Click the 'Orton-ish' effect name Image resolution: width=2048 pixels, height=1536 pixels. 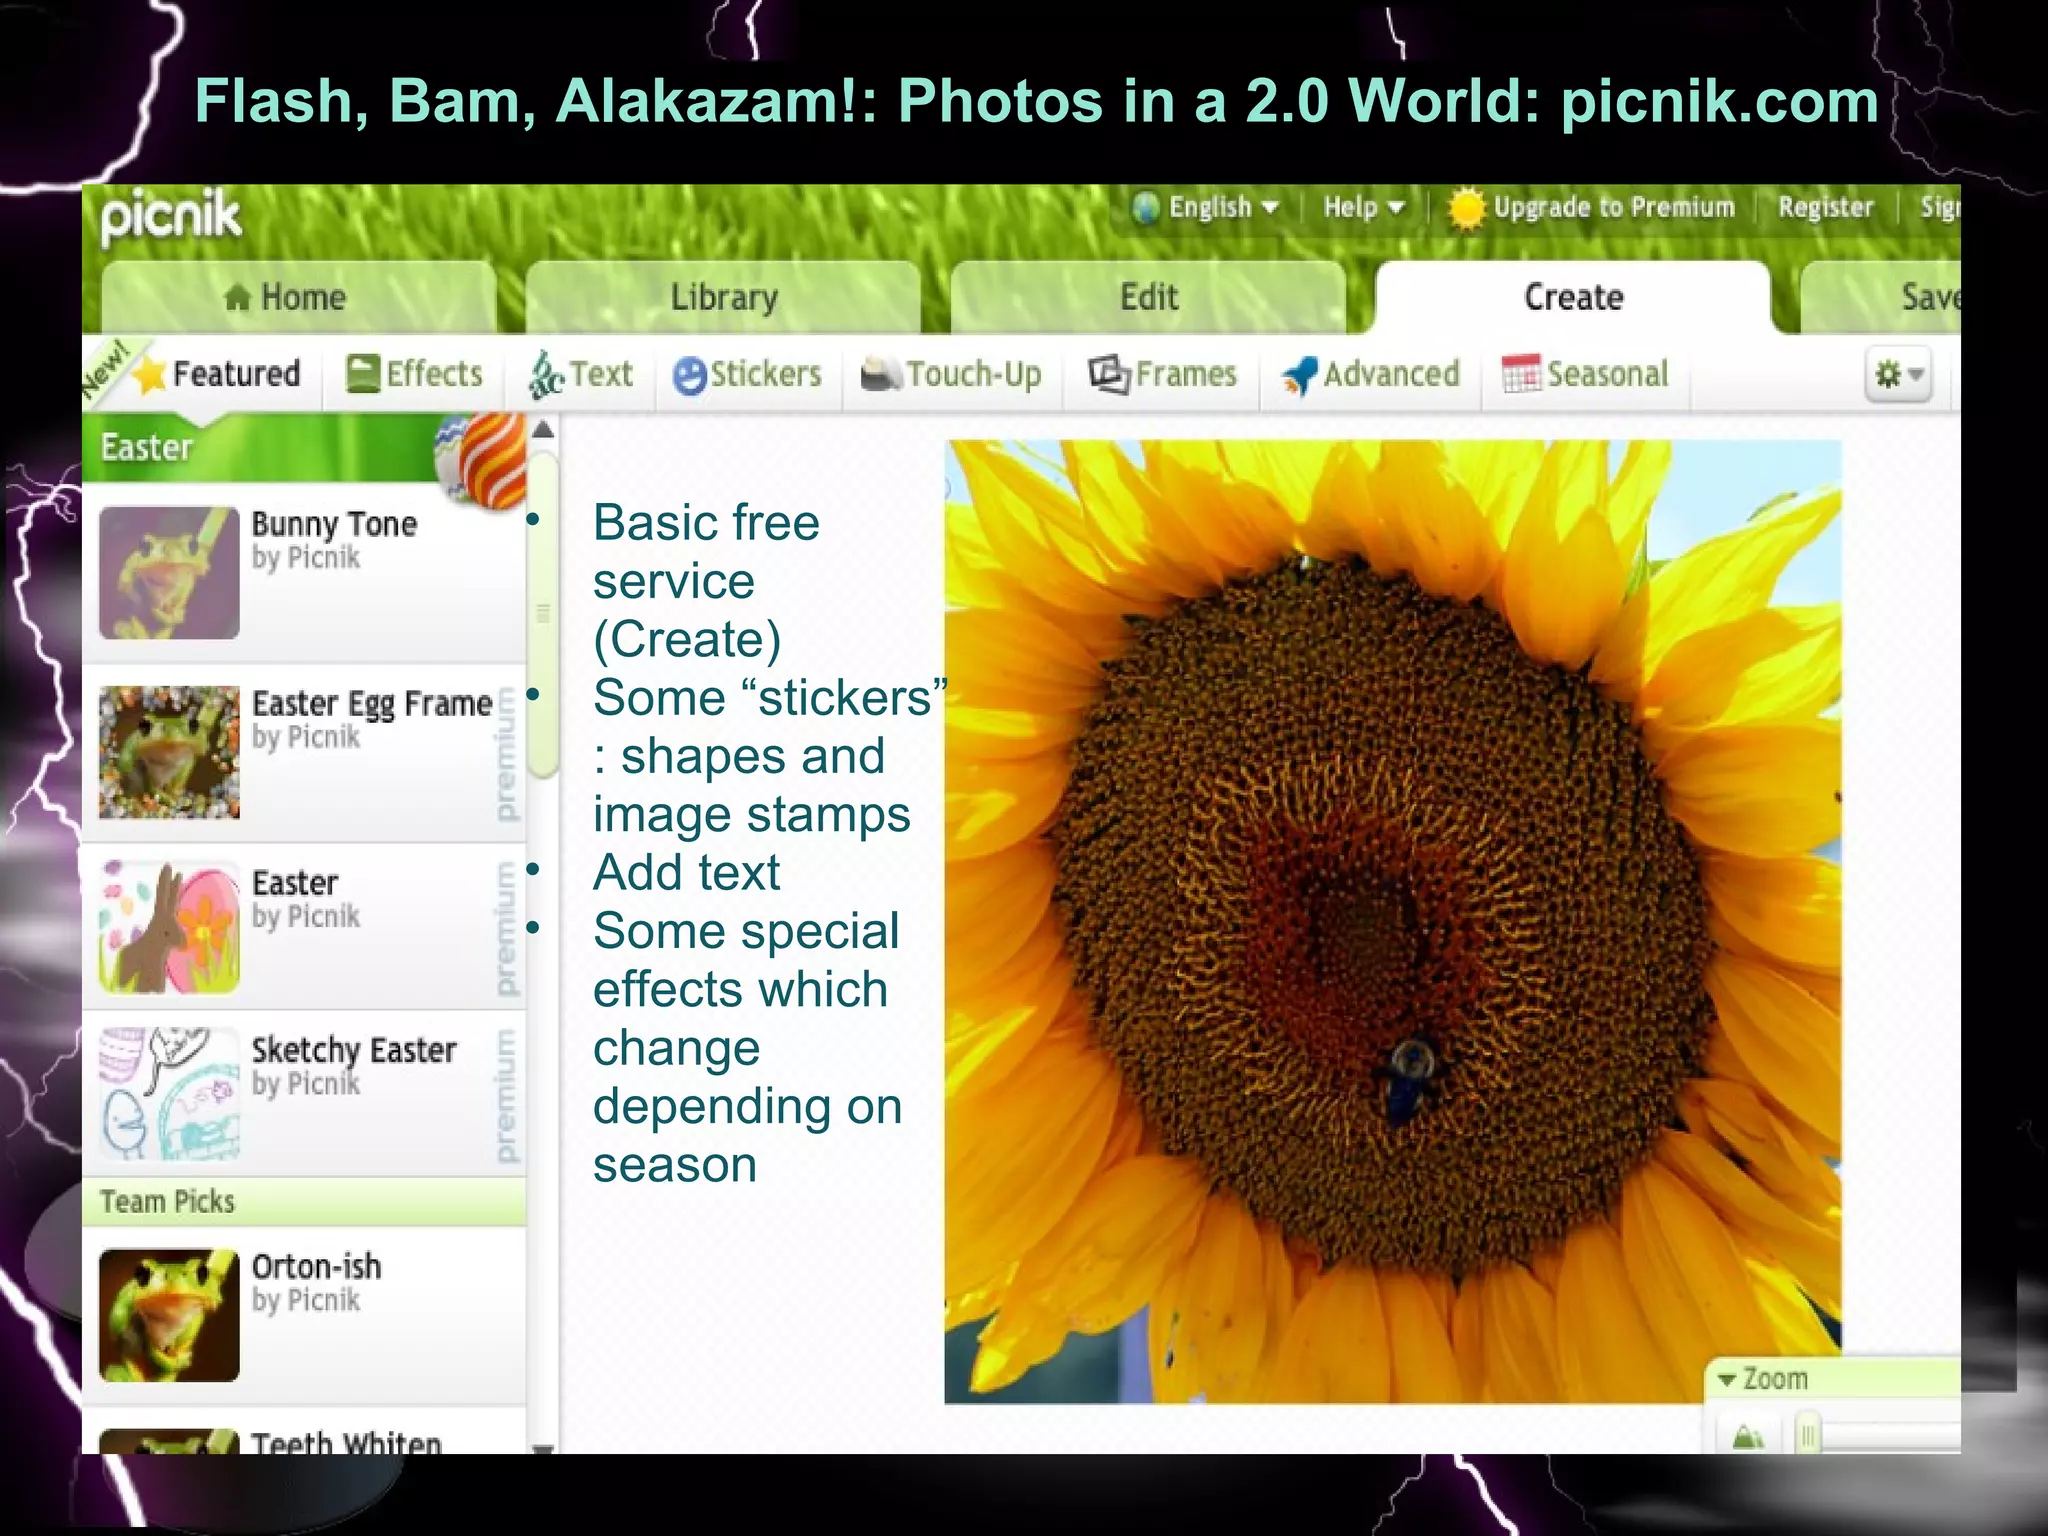(316, 1267)
